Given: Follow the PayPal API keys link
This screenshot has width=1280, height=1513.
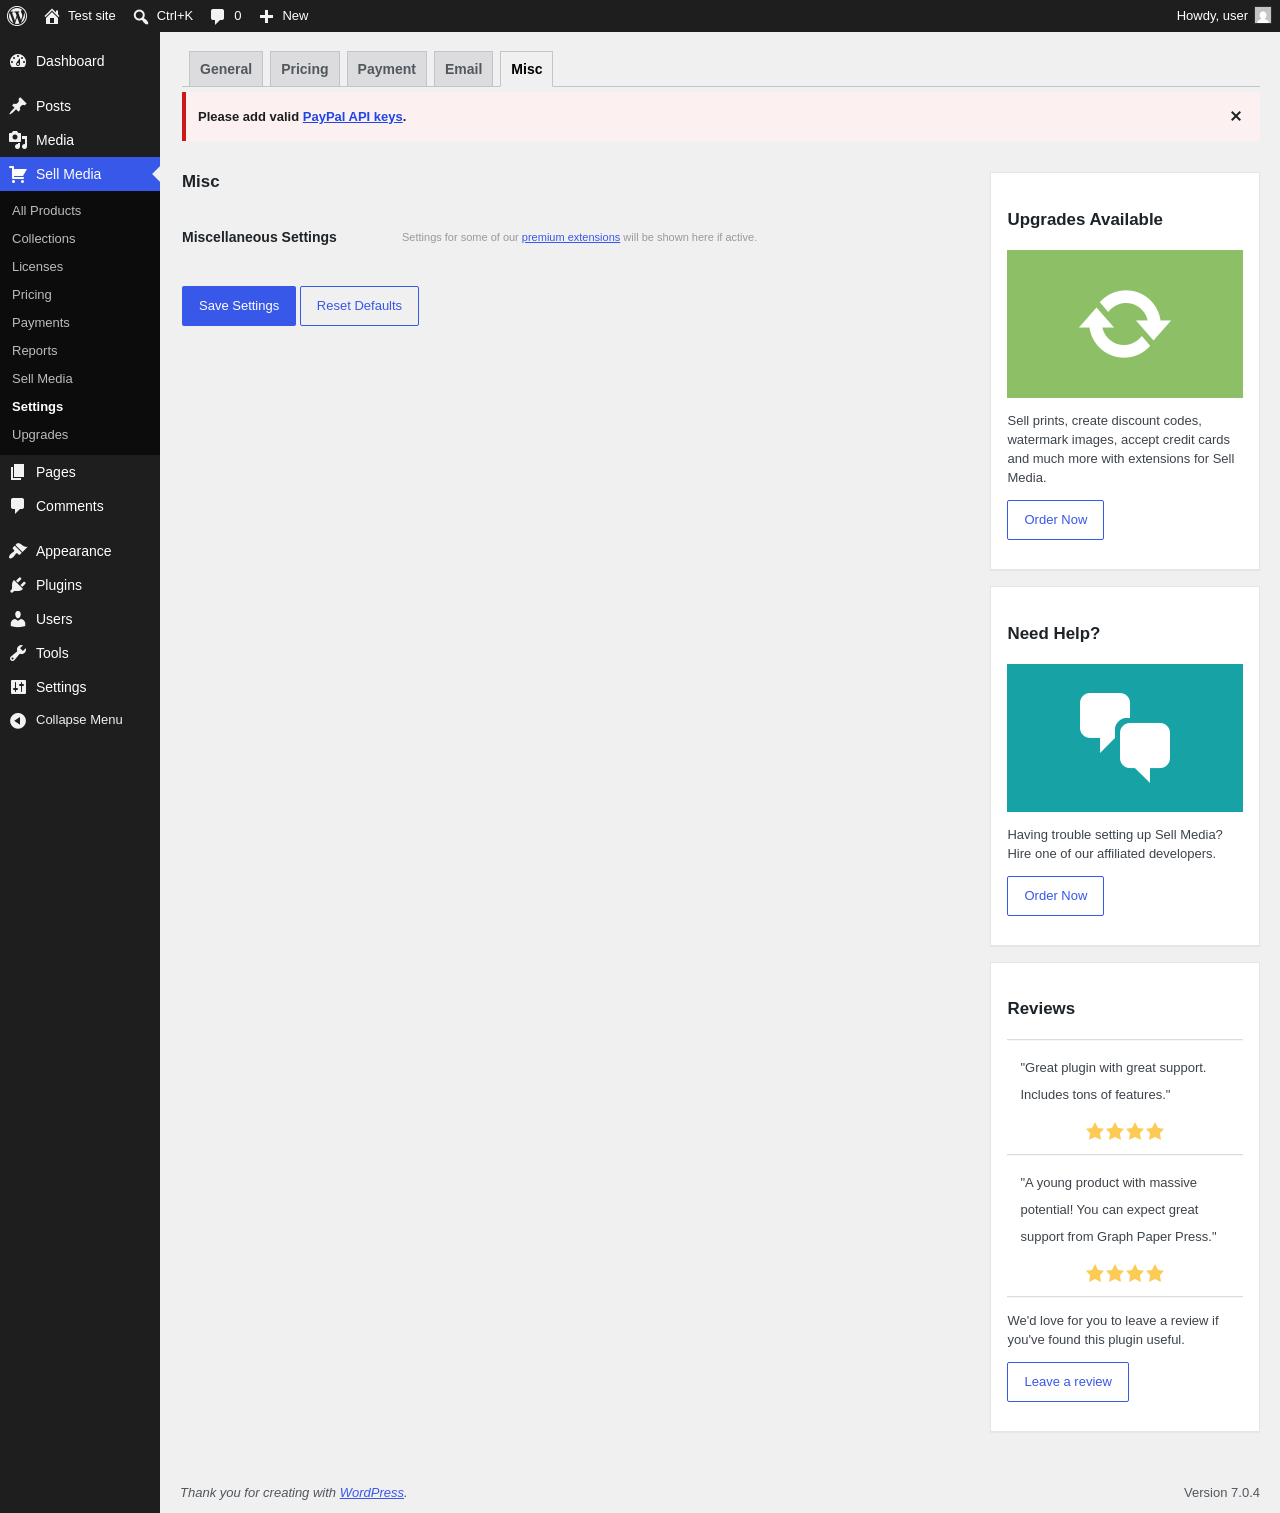Looking at the screenshot, I should click(353, 117).
